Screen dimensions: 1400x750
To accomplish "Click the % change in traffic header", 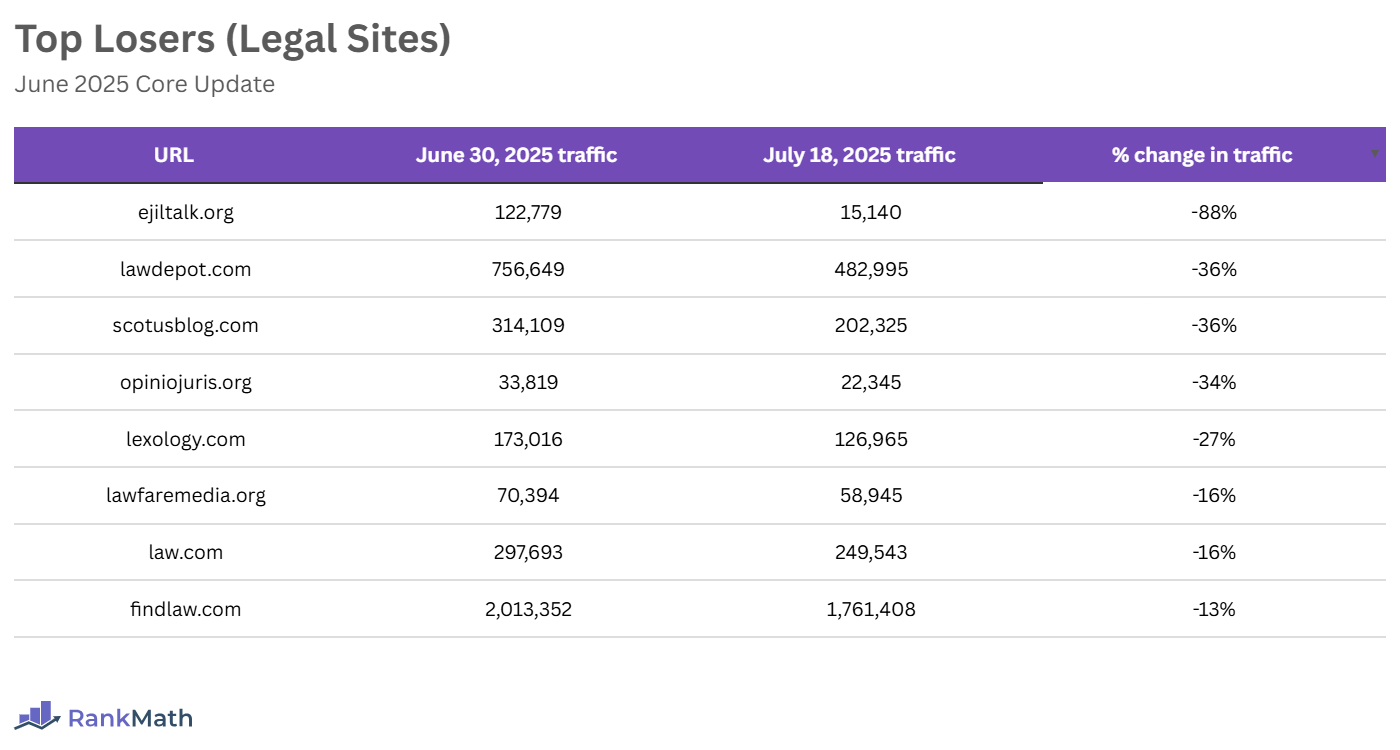I will point(1202,155).
